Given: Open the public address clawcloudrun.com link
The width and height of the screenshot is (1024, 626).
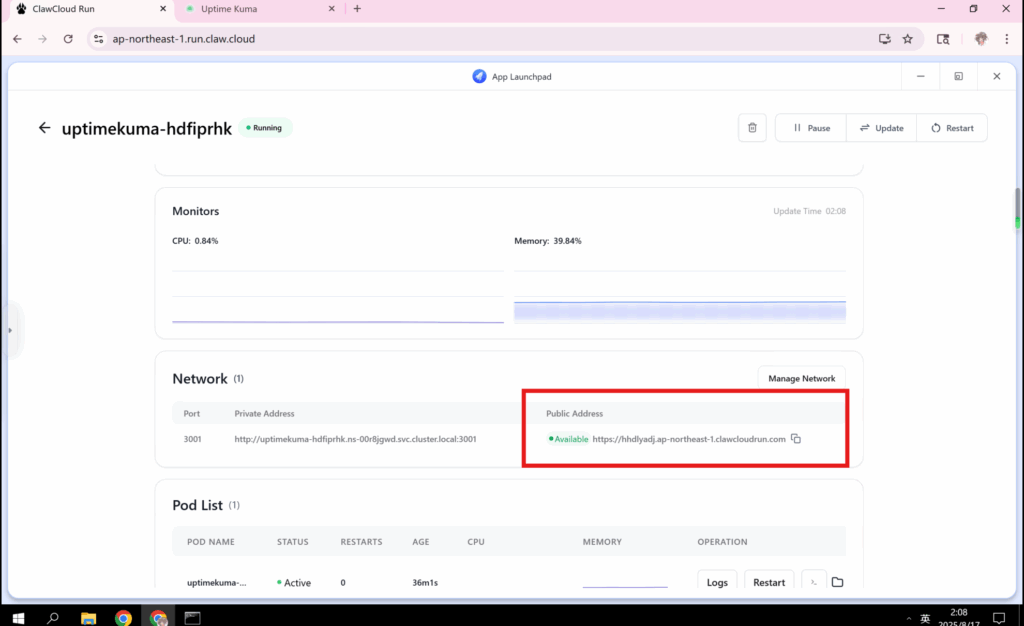Looking at the screenshot, I should coord(689,439).
